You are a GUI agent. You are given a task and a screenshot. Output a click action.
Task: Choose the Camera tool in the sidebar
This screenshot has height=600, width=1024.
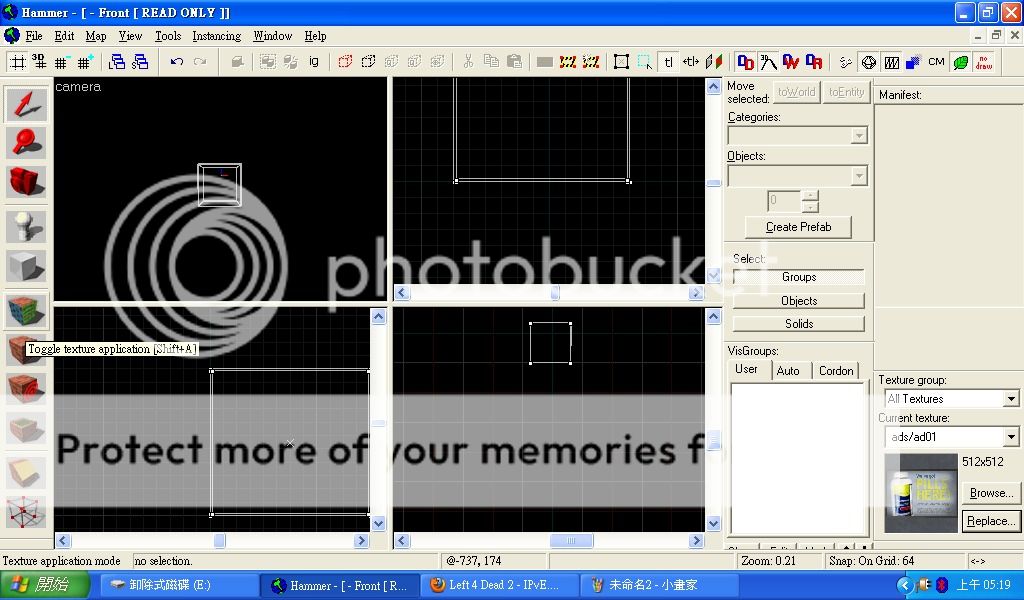tap(26, 181)
